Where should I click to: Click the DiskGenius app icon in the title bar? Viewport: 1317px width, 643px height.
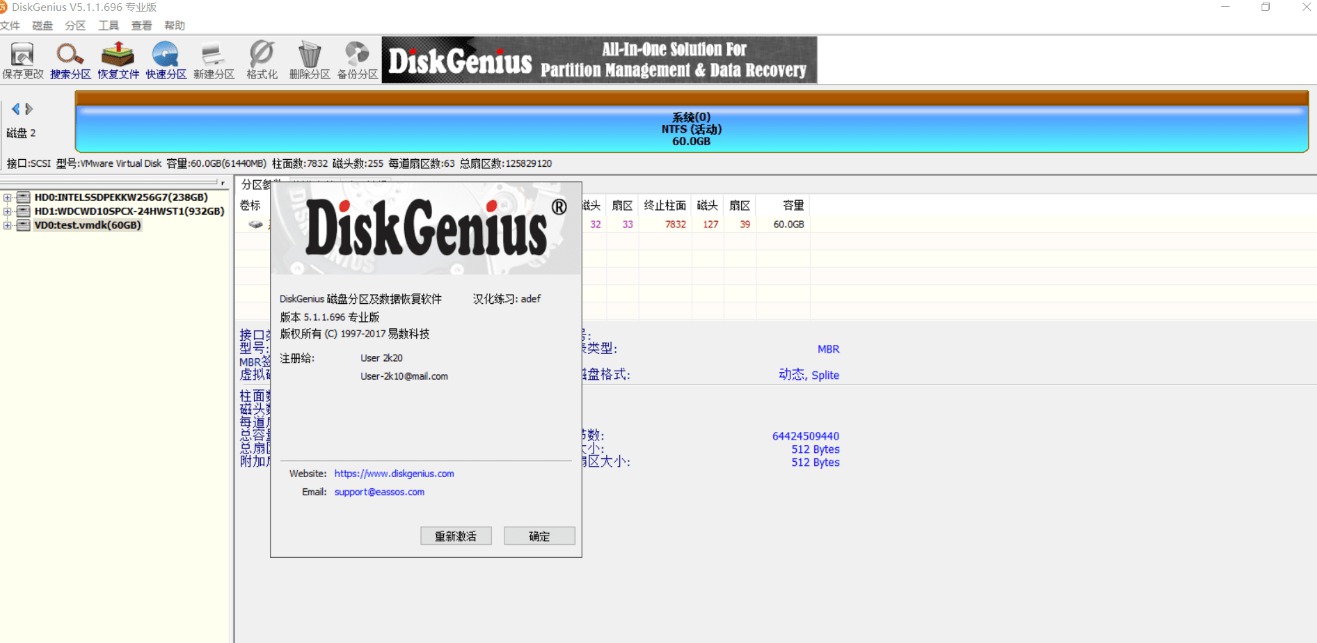click(x=5, y=7)
